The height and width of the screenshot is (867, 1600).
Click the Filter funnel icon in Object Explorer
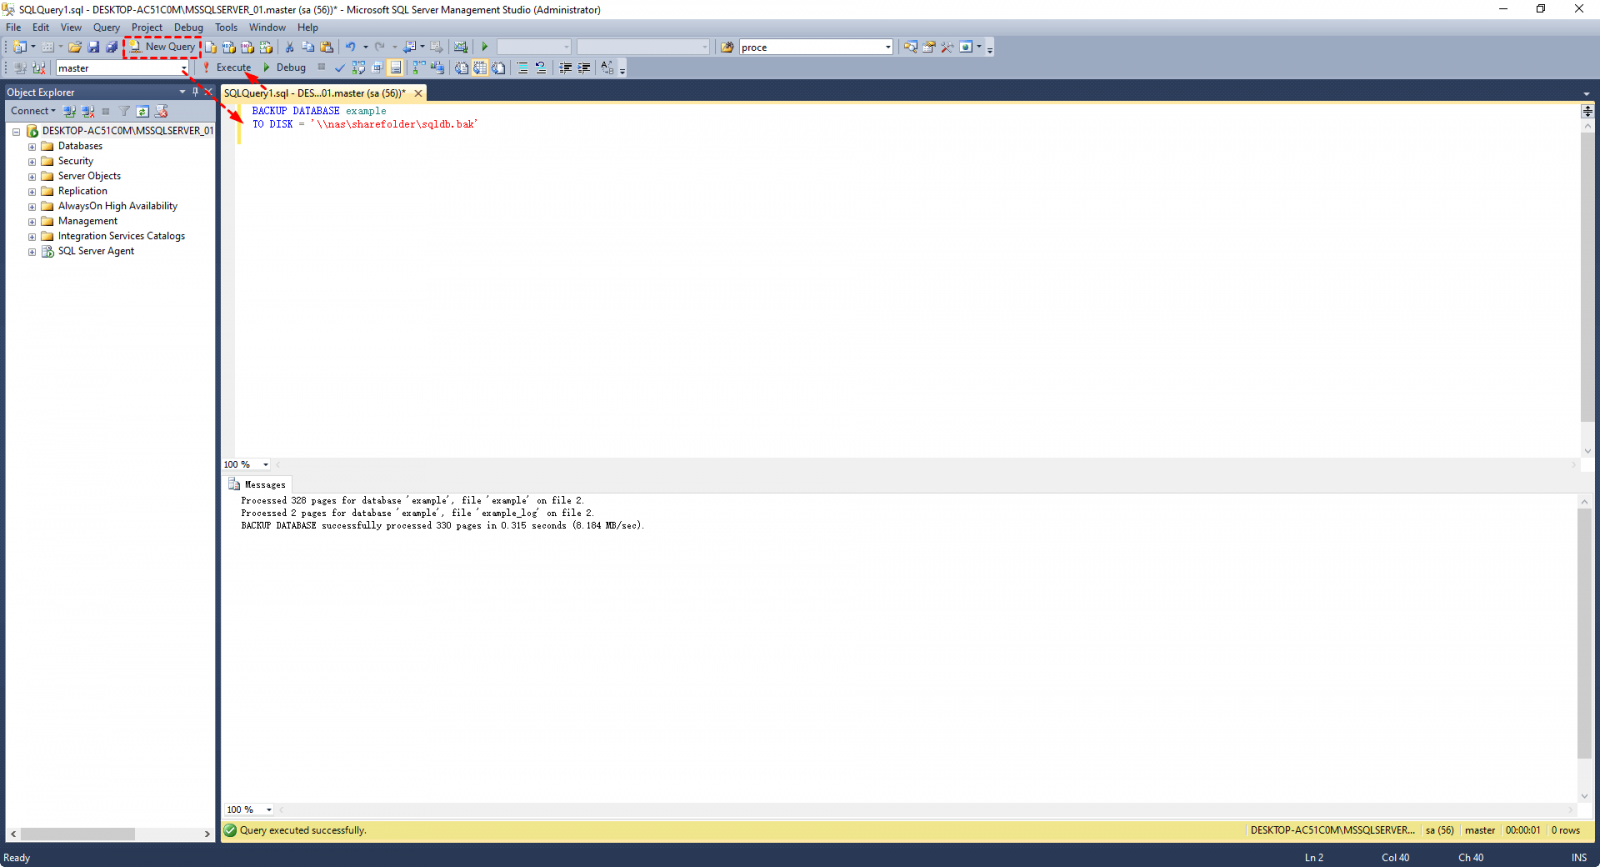[124, 111]
